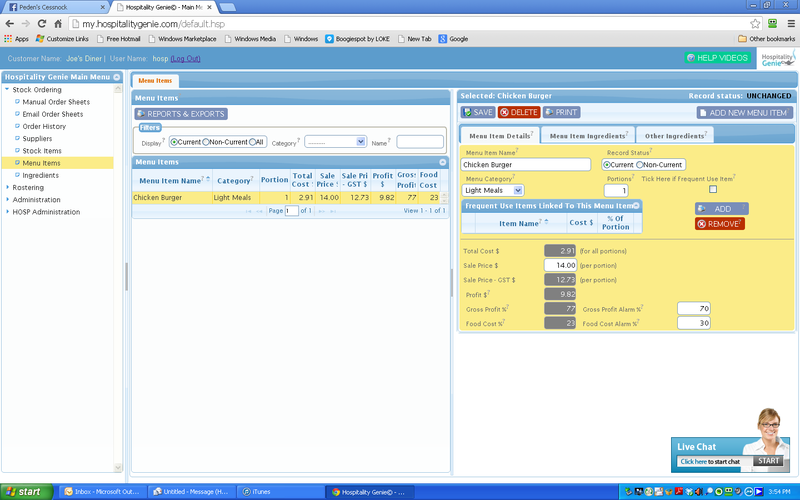Open Help Videos

(717, 58)
